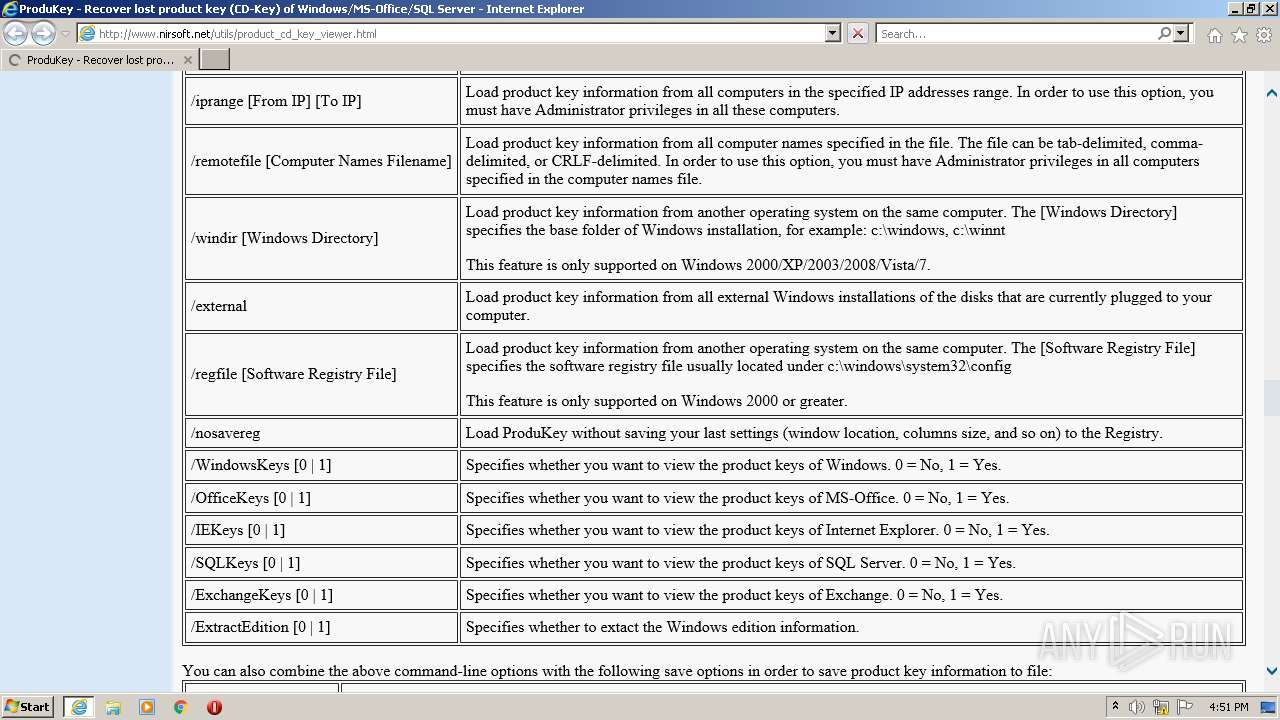Click the /nosavereg option cell
Image resolution: width=1280 pixels, height=720 pixels.
(x=321, y=433)
